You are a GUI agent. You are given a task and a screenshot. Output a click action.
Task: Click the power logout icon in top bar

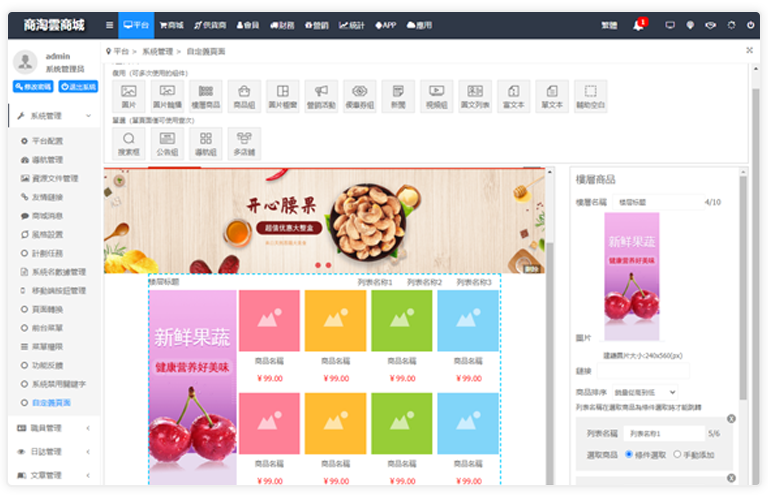750,25
